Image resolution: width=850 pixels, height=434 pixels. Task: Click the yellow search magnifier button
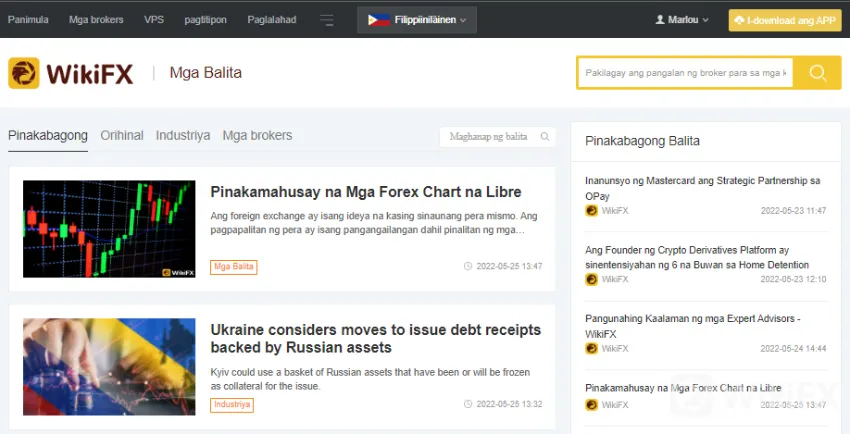(817, 73)
